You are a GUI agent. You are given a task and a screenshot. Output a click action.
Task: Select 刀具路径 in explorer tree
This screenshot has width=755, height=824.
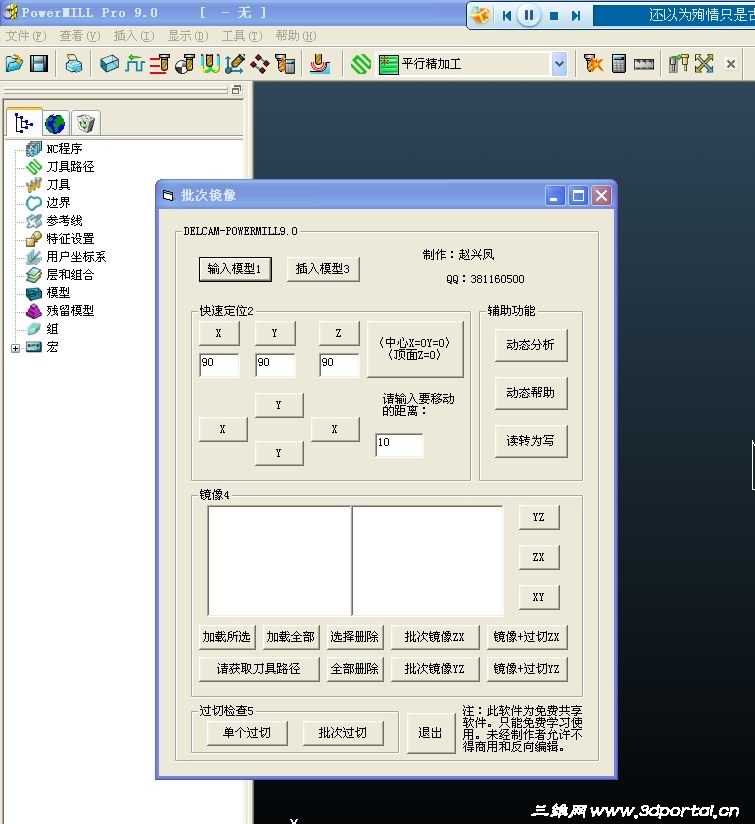point(70,167)
